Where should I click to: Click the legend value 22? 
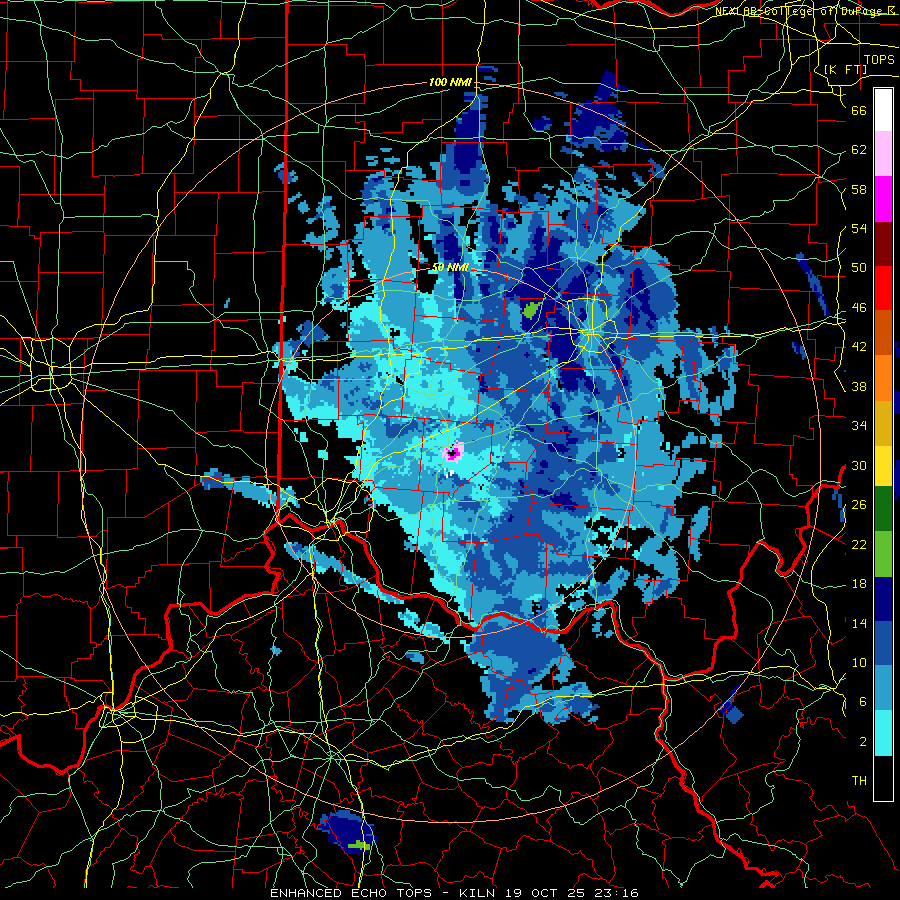pyautogui.click(x=859, y=544)
